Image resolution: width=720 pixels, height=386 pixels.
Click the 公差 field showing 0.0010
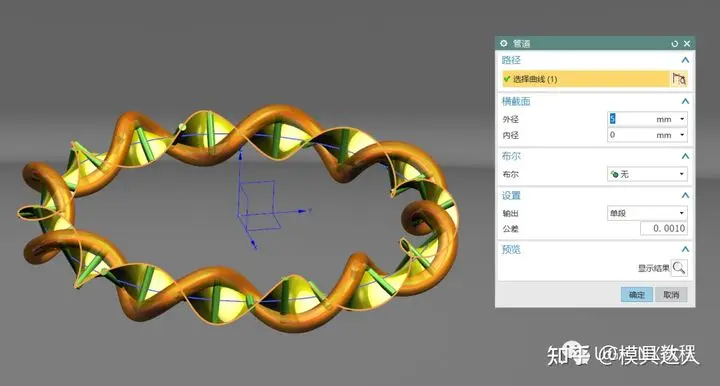pyautogui.click(x=664, y=228)
